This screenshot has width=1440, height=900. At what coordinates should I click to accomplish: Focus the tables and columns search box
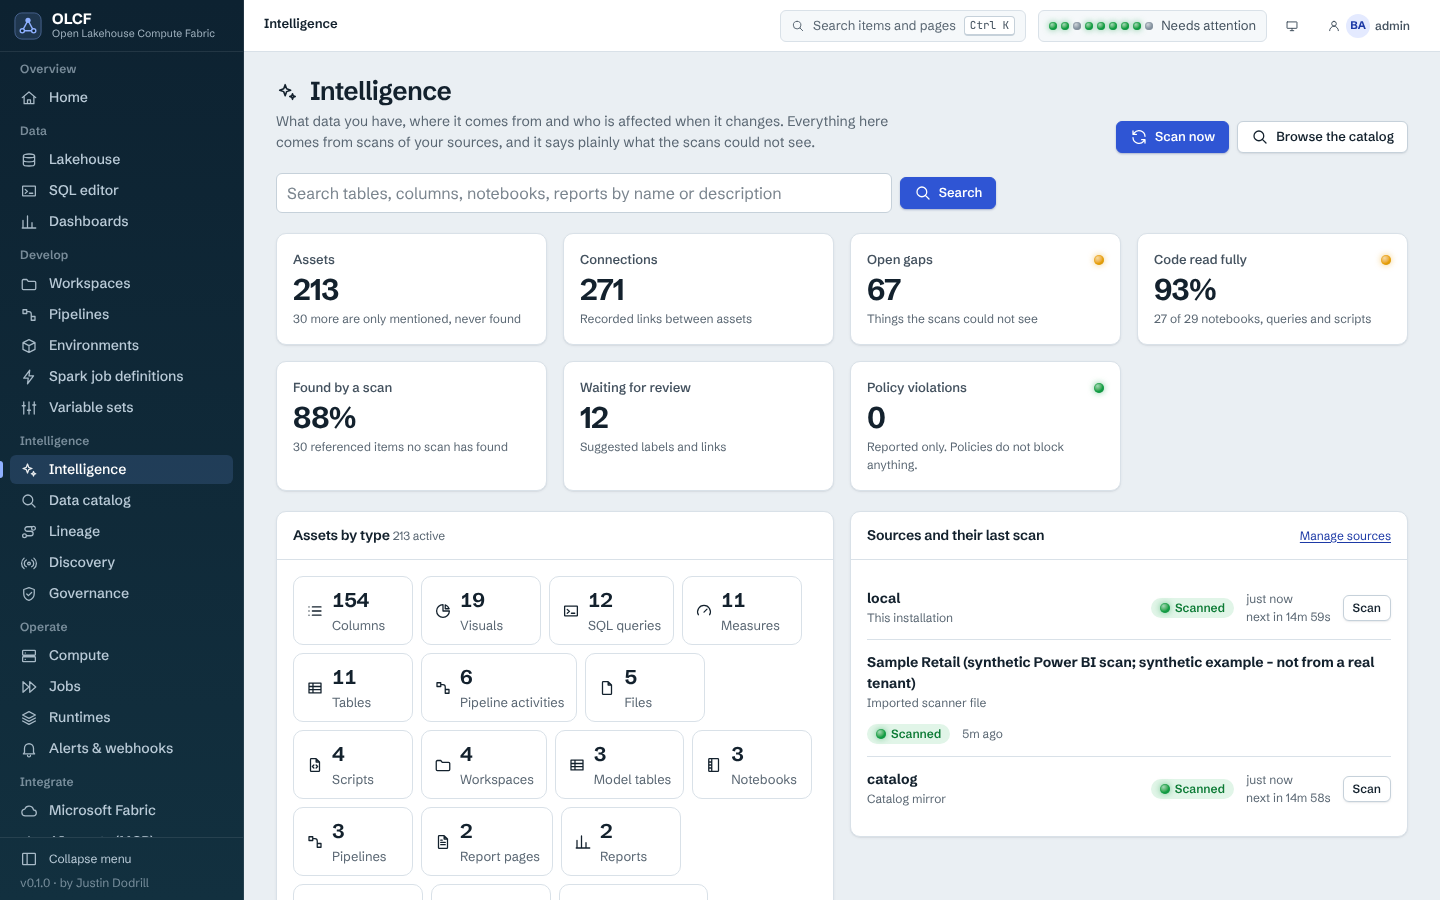[583, 193]
